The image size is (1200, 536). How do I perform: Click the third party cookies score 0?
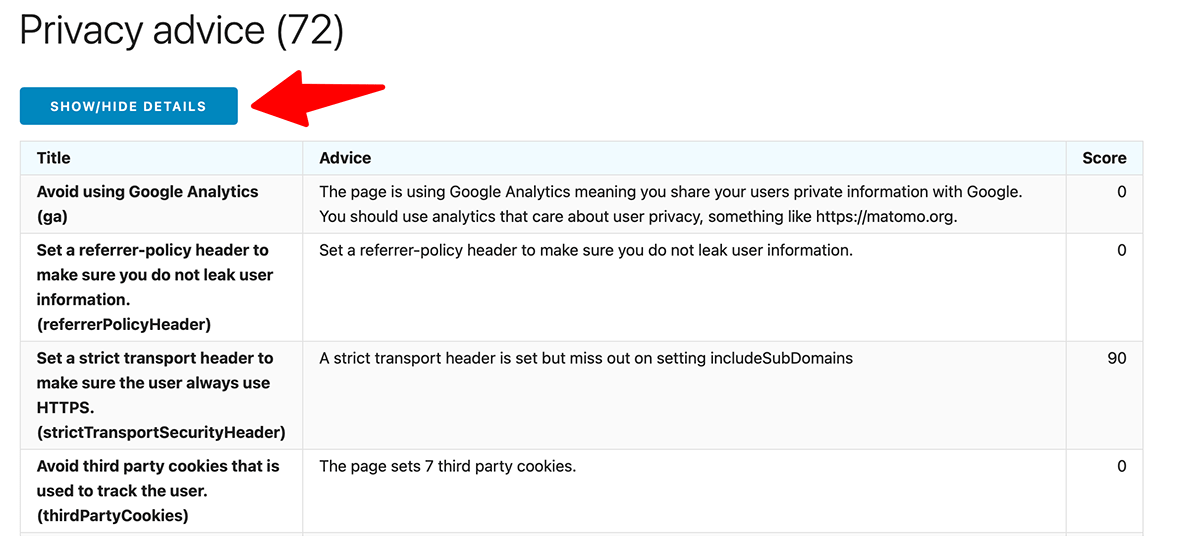point(1122,466)
